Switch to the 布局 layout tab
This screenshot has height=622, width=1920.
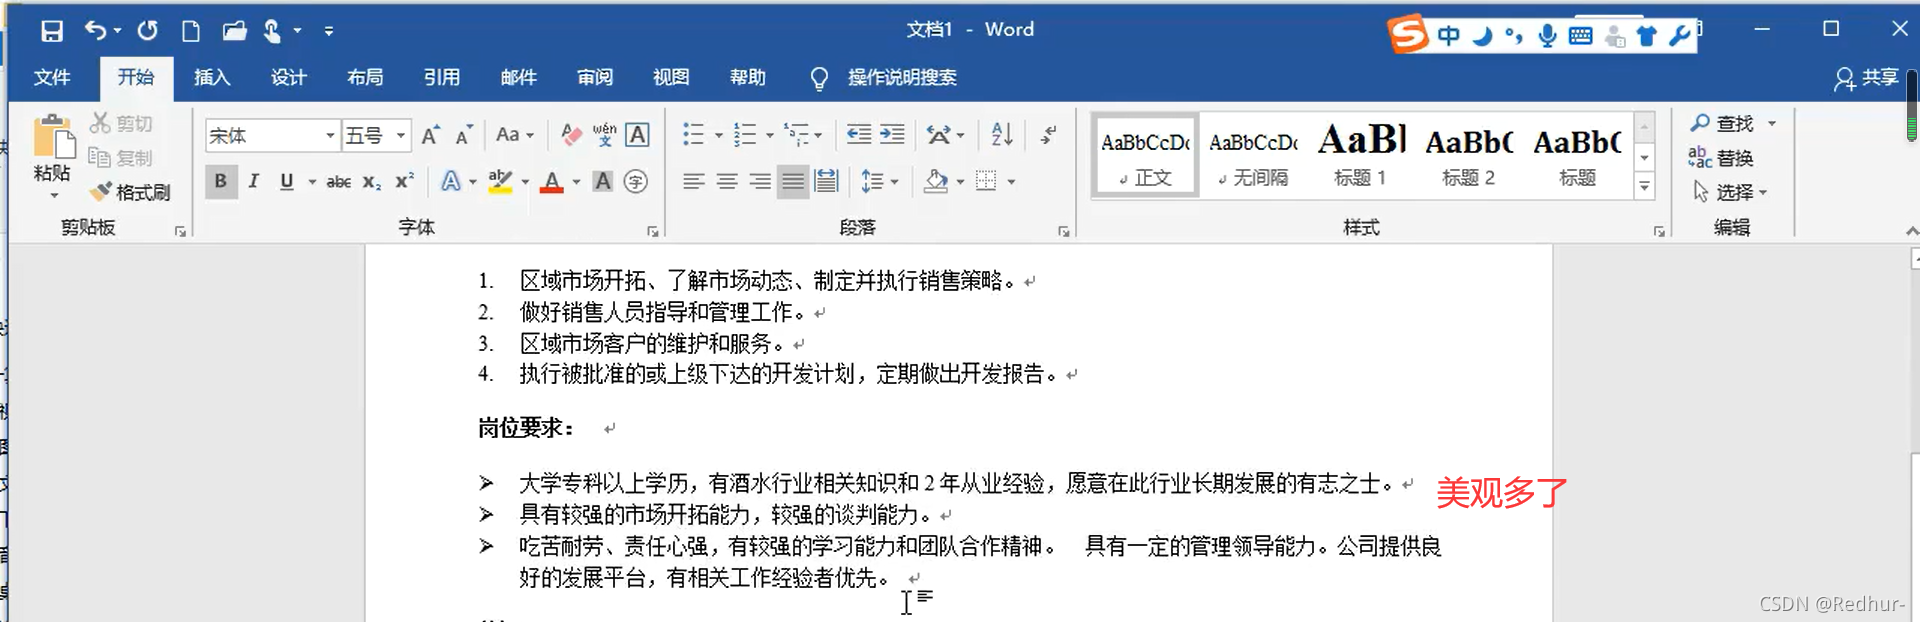tap(365, 78)
